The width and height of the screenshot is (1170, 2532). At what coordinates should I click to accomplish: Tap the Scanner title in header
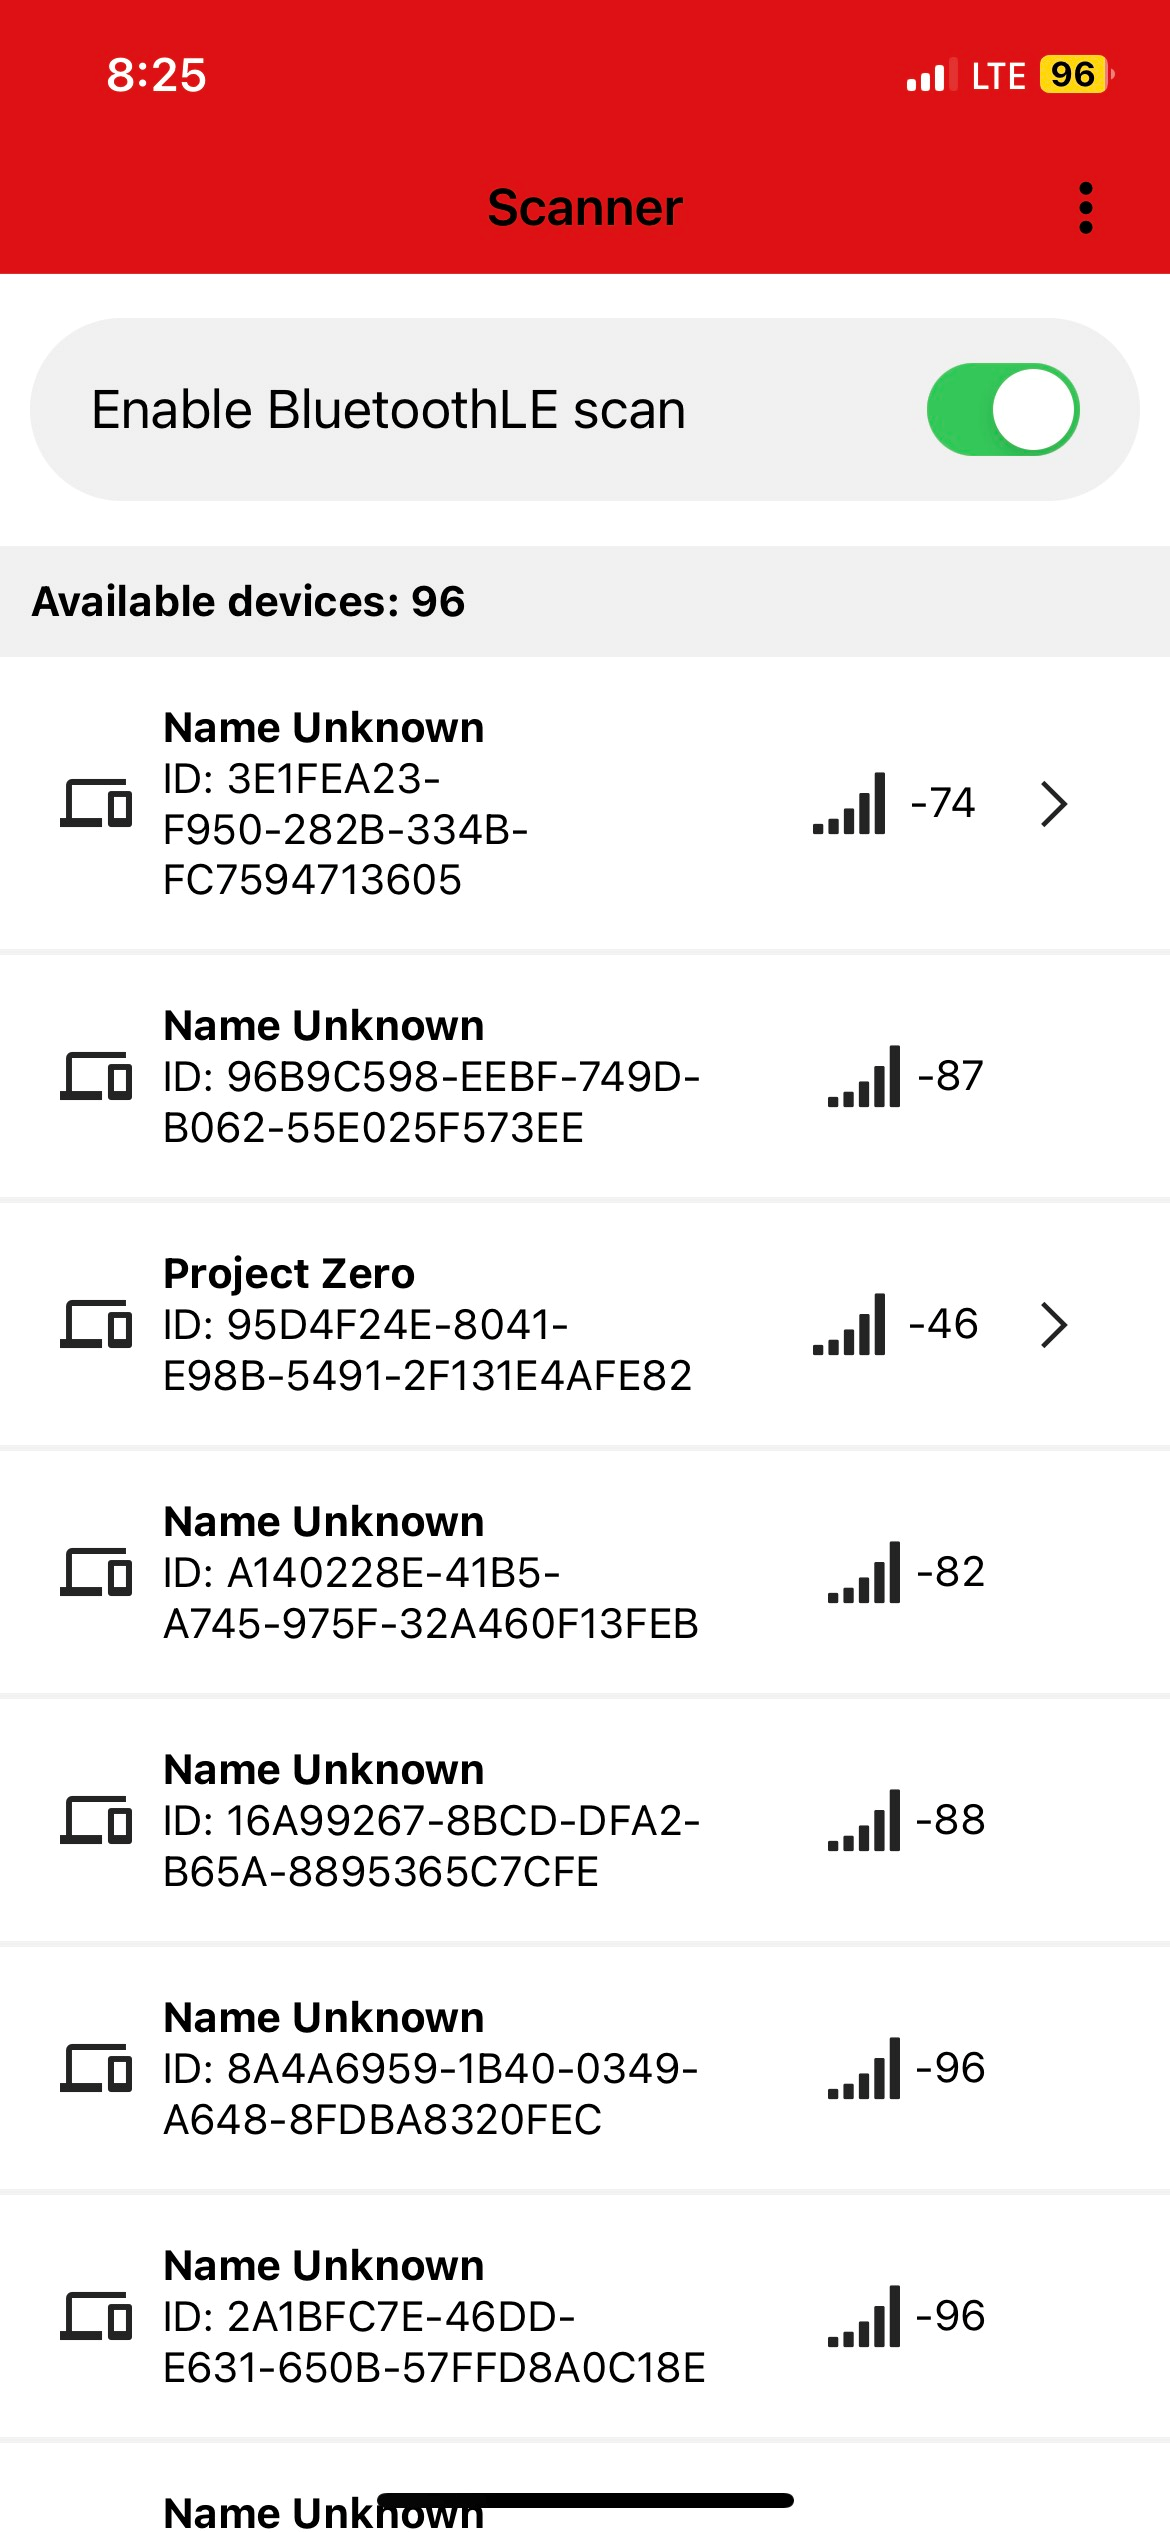point(585,208)
